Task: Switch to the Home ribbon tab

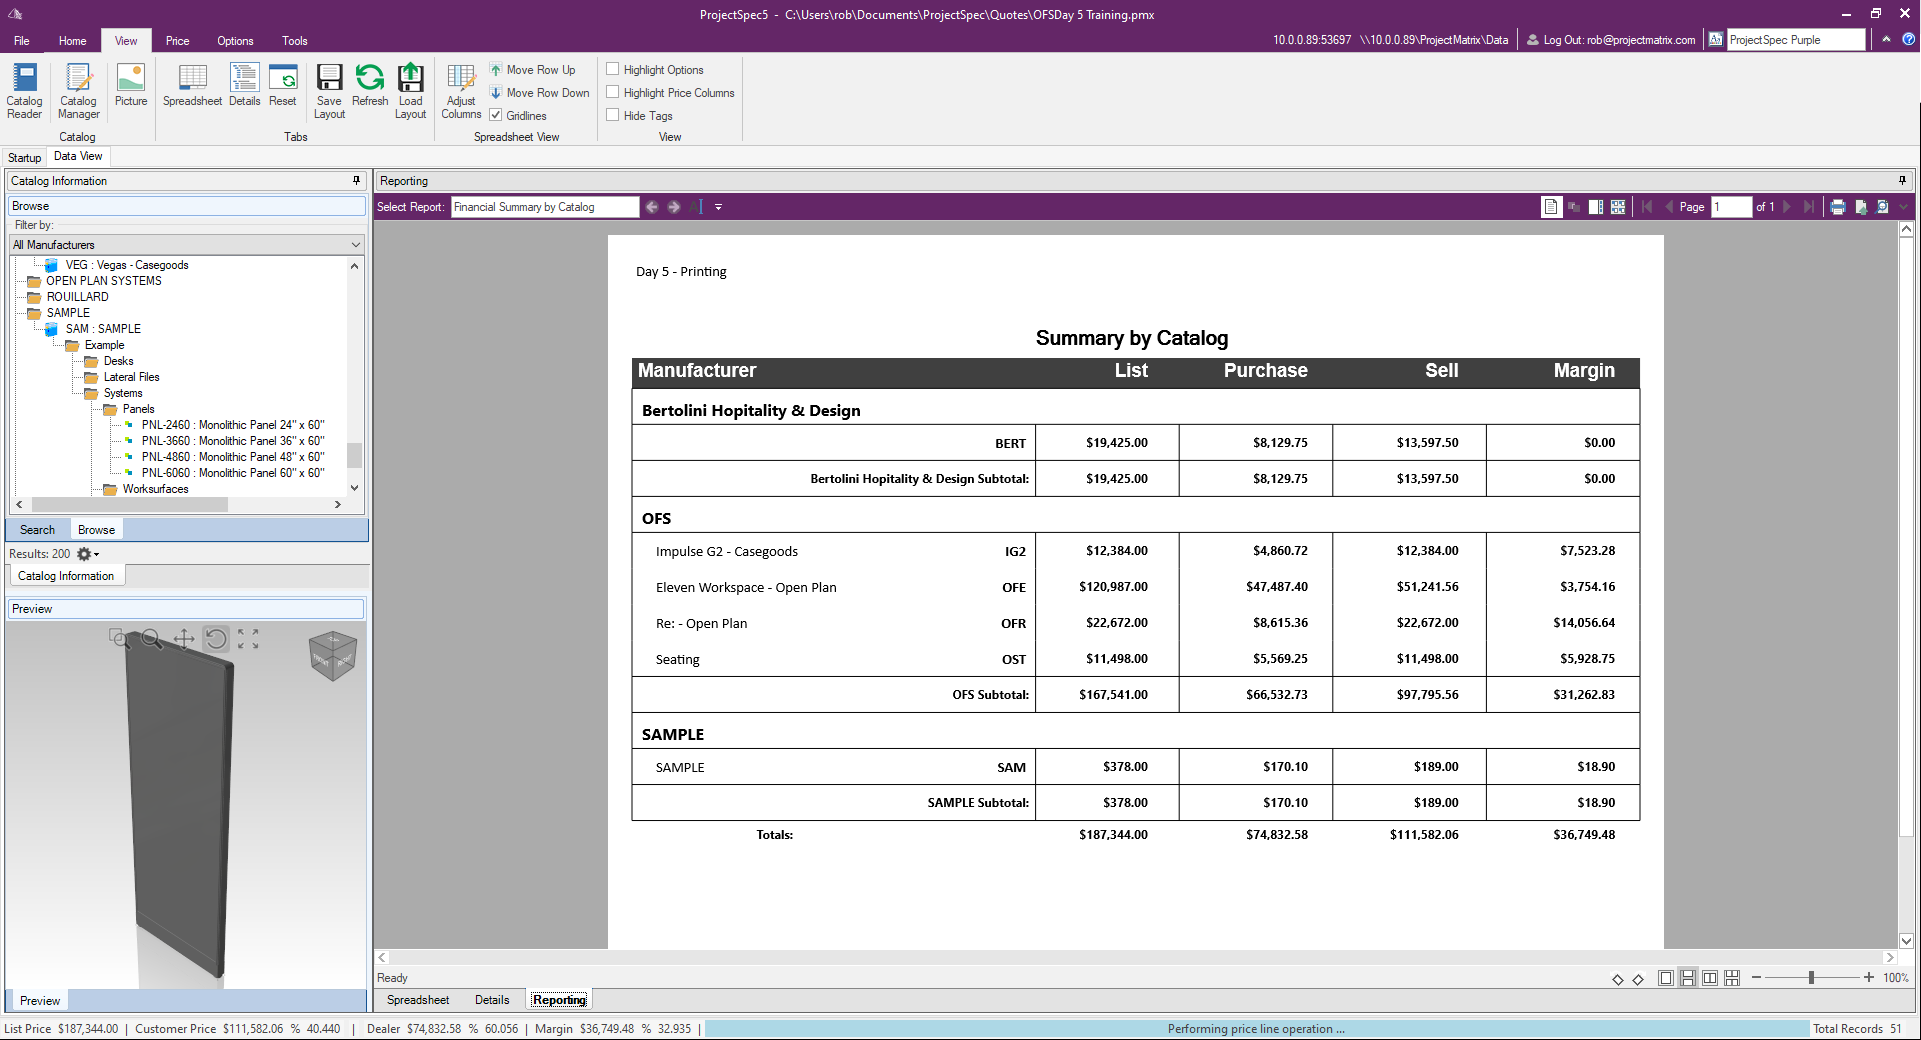Action: pos(72,41)
